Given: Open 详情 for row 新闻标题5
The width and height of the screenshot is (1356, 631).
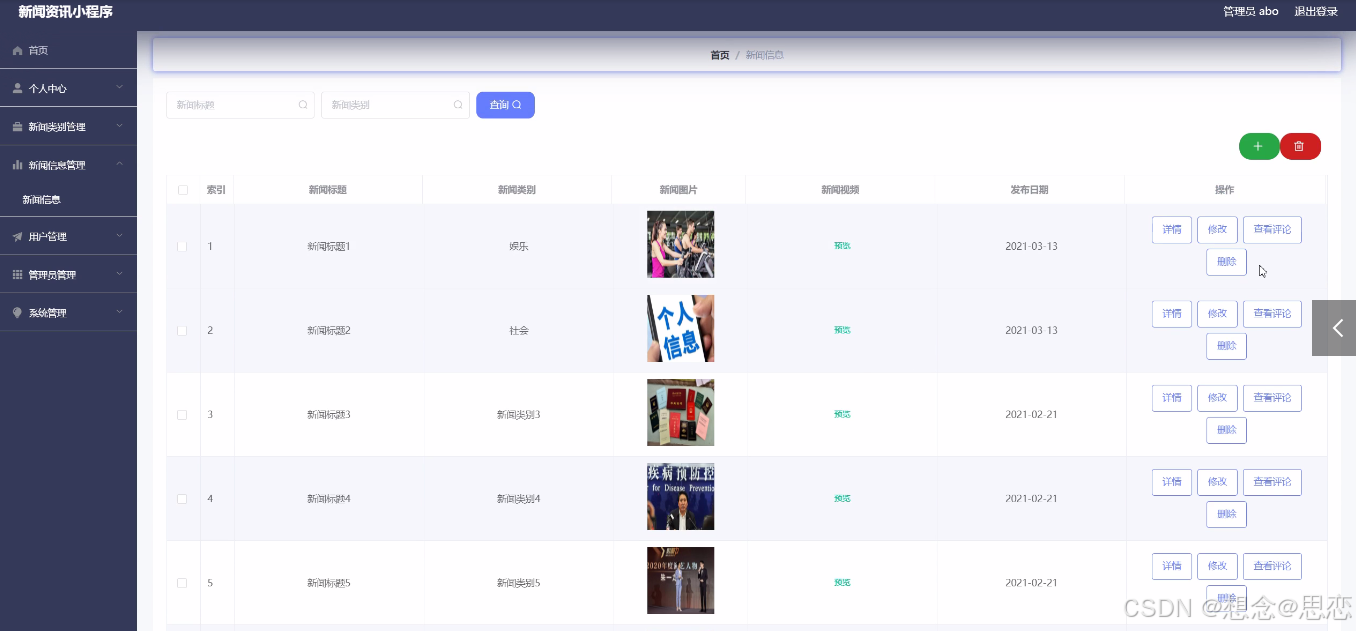Looking at the screenshot, I should [1172, 566].
